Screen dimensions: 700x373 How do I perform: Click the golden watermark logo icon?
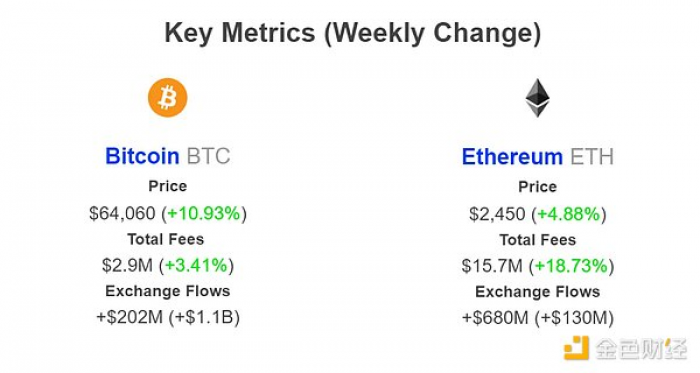coord(576,348)
